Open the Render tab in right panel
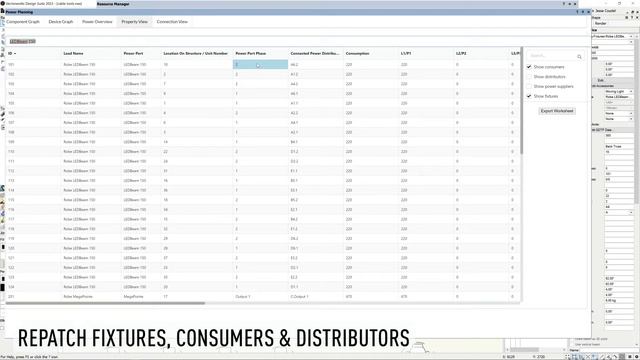 point(600,23)
